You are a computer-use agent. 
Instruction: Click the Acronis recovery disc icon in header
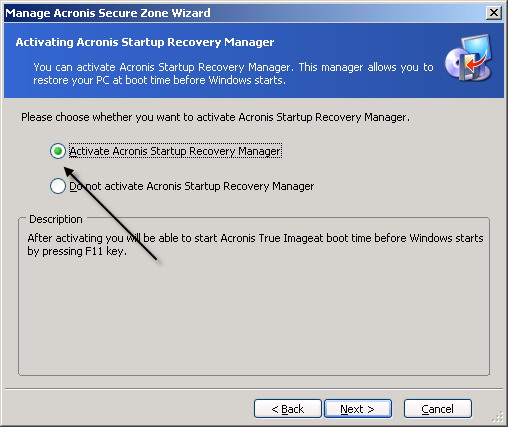[x=469, y=58]
